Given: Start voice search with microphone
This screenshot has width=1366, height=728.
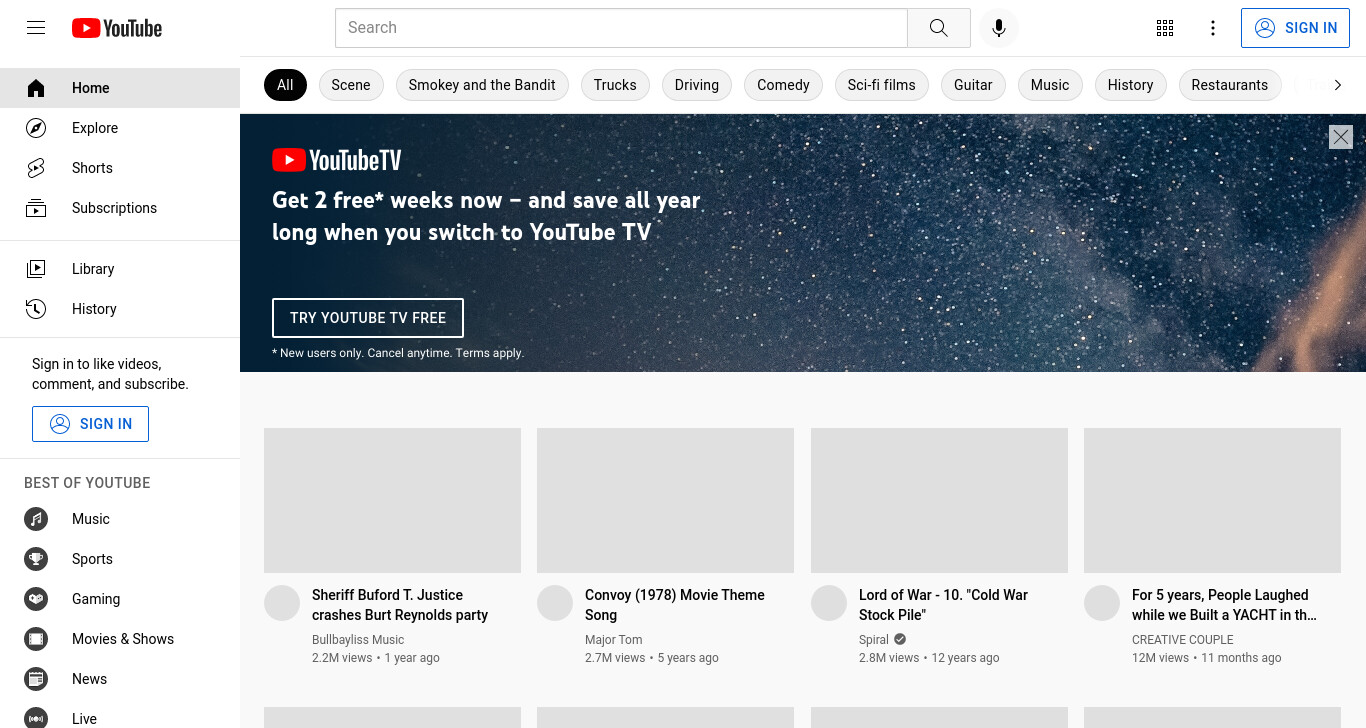Looking at the screenshot, I should click(998, 28).
